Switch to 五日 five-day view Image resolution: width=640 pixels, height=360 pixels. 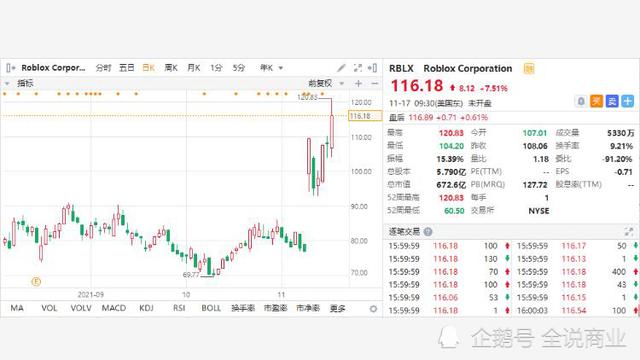click(127, 68)
